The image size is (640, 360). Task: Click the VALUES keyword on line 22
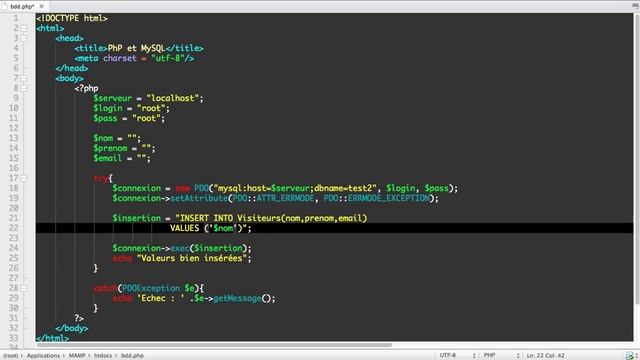point(184,228)
